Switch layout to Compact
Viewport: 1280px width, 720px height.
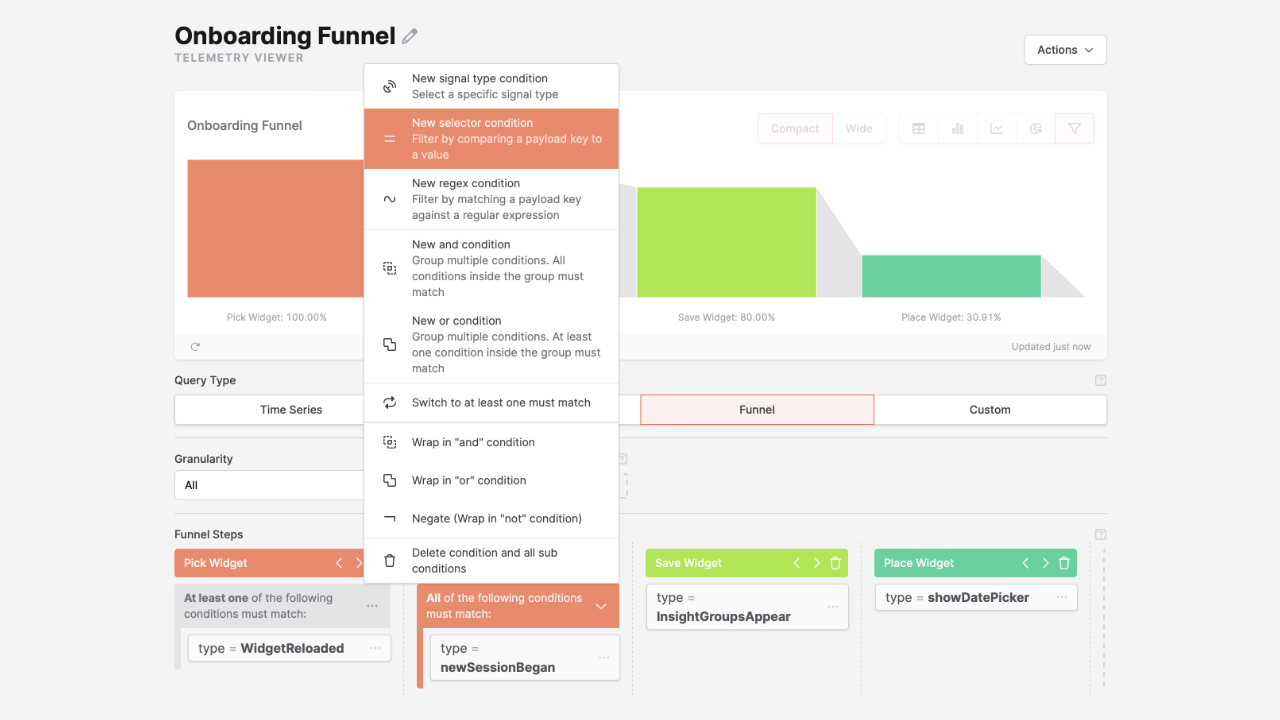click(x=795, y=129)
